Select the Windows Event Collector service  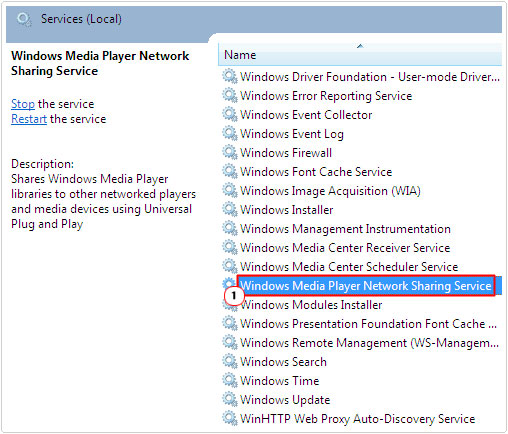click(306, 115)
